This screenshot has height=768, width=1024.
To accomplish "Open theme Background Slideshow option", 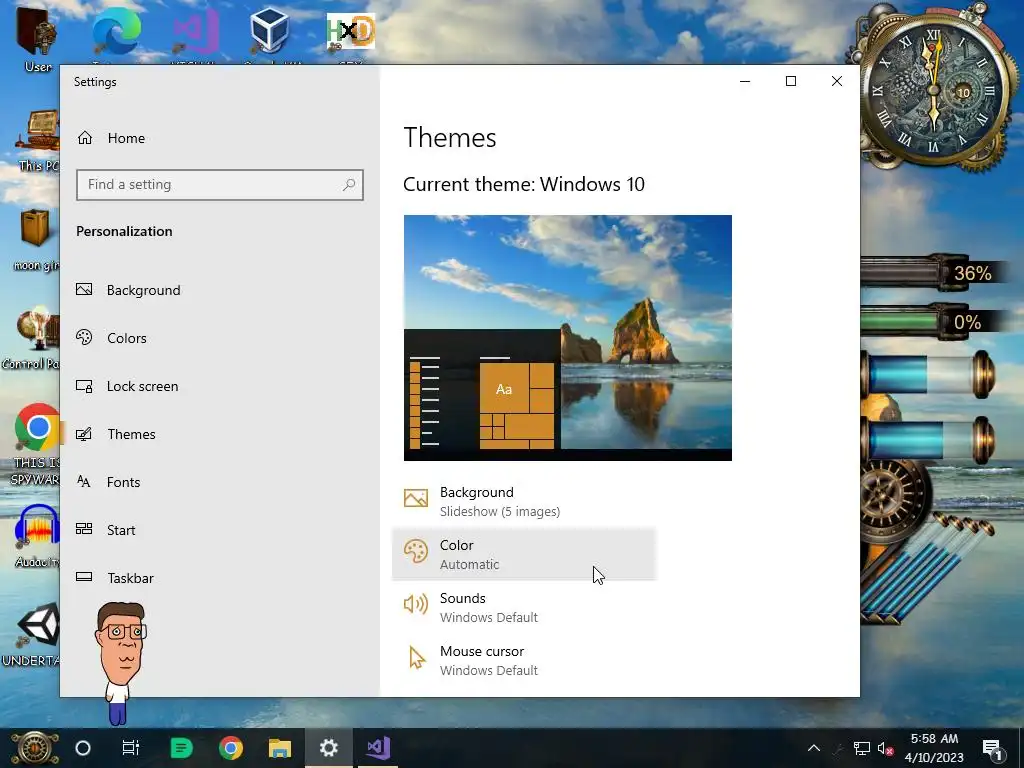I will coord(524,502).
